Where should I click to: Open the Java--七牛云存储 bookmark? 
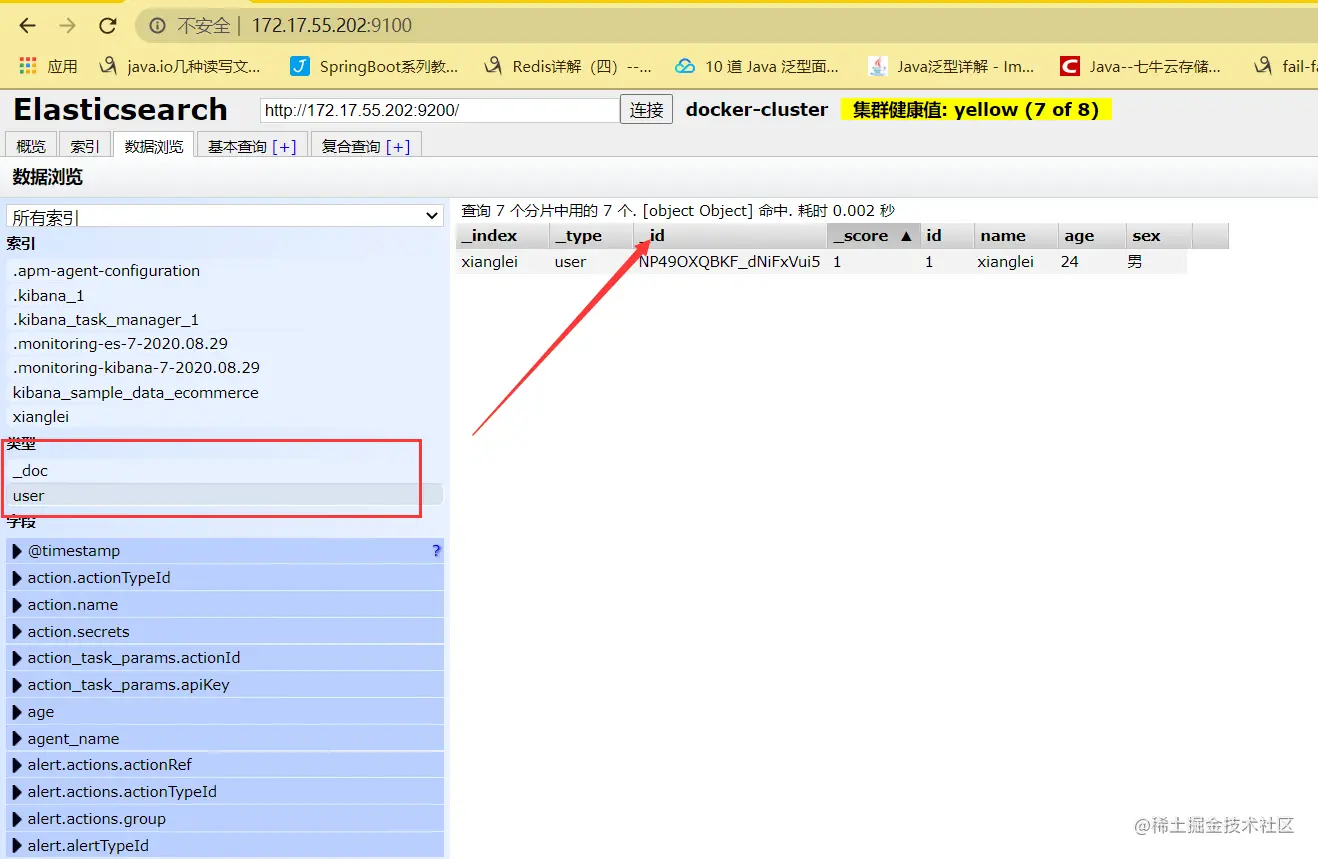pos(1141,66)
